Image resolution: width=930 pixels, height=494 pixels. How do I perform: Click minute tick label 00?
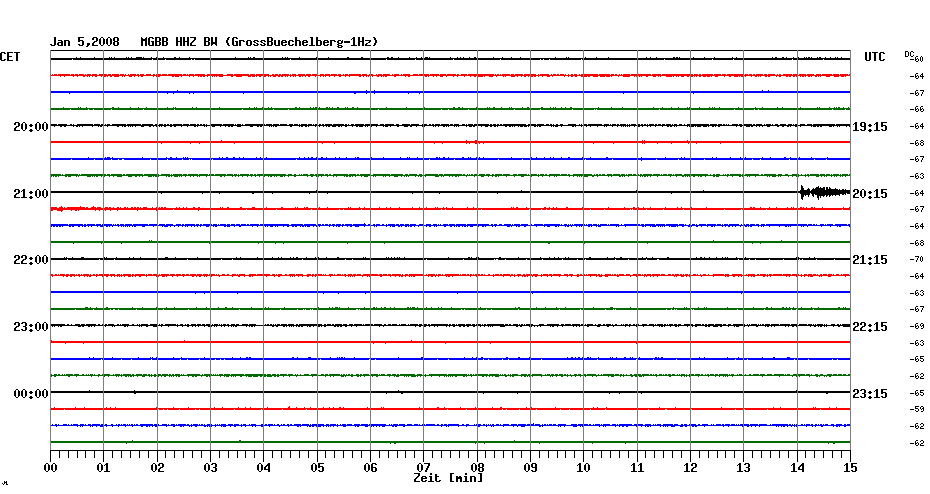51,468
